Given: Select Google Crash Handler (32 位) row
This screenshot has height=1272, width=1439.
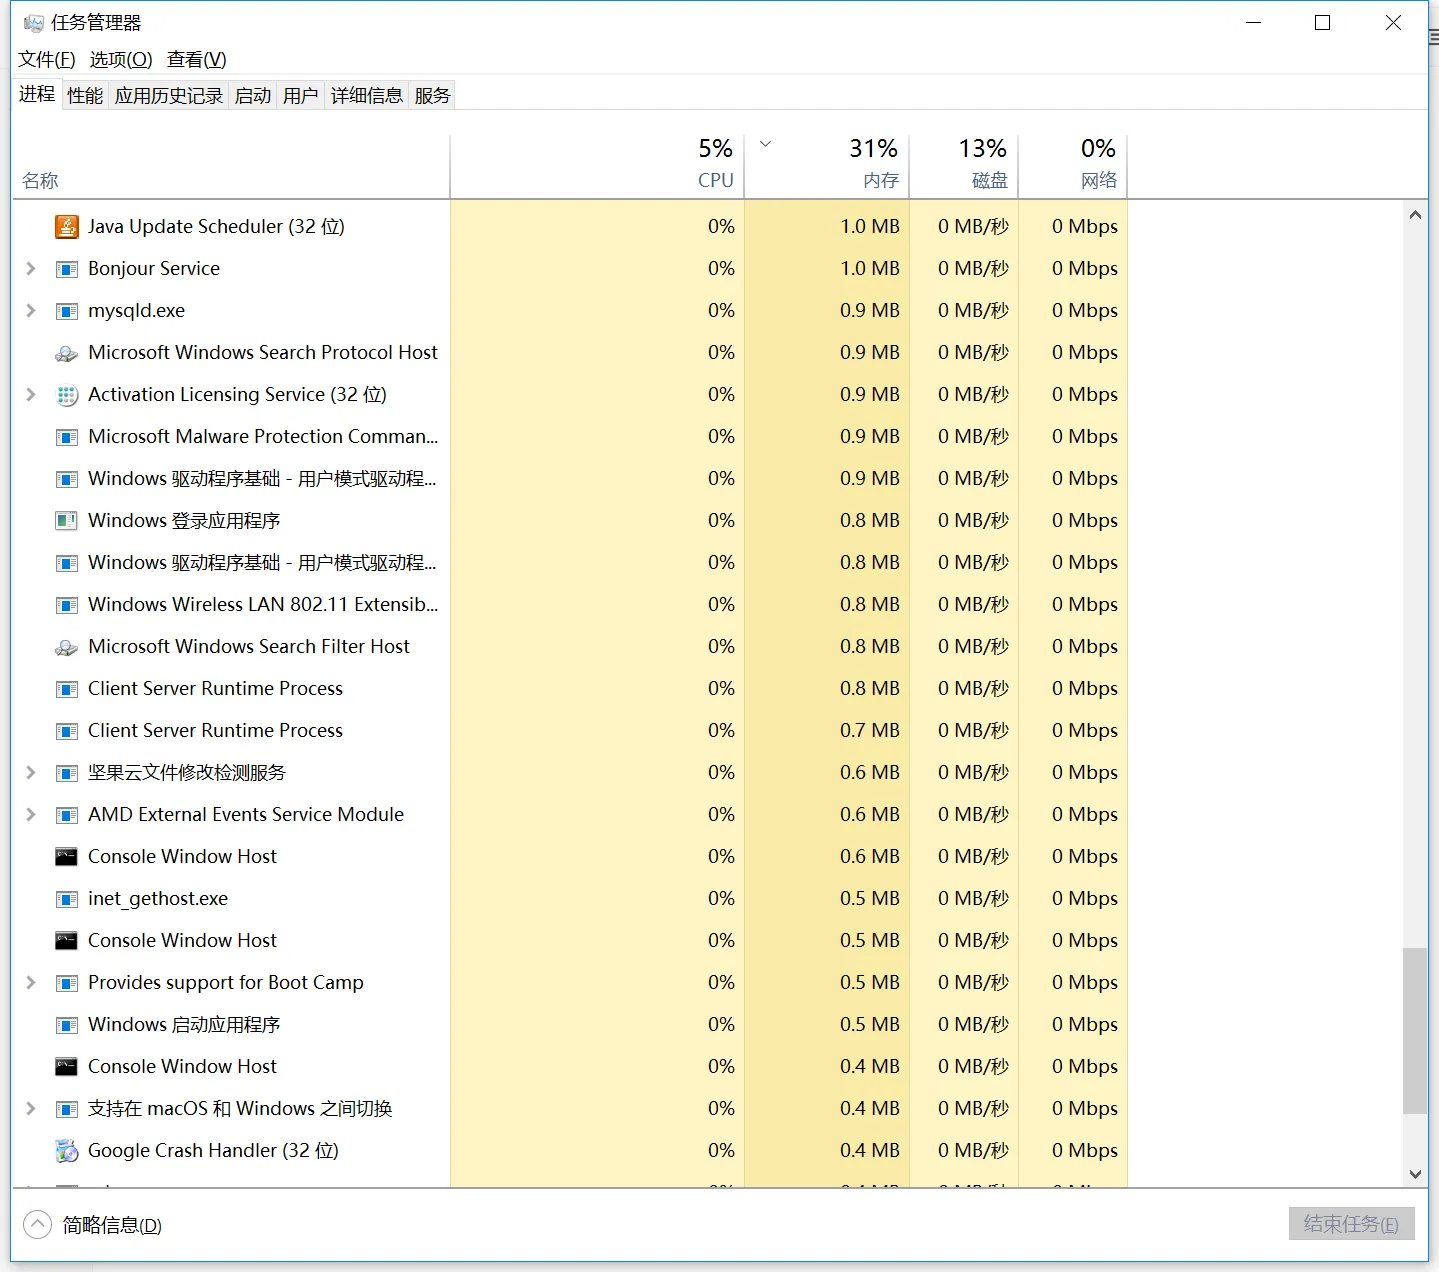Looking at the screenshot, I should tap(570, 1151).
